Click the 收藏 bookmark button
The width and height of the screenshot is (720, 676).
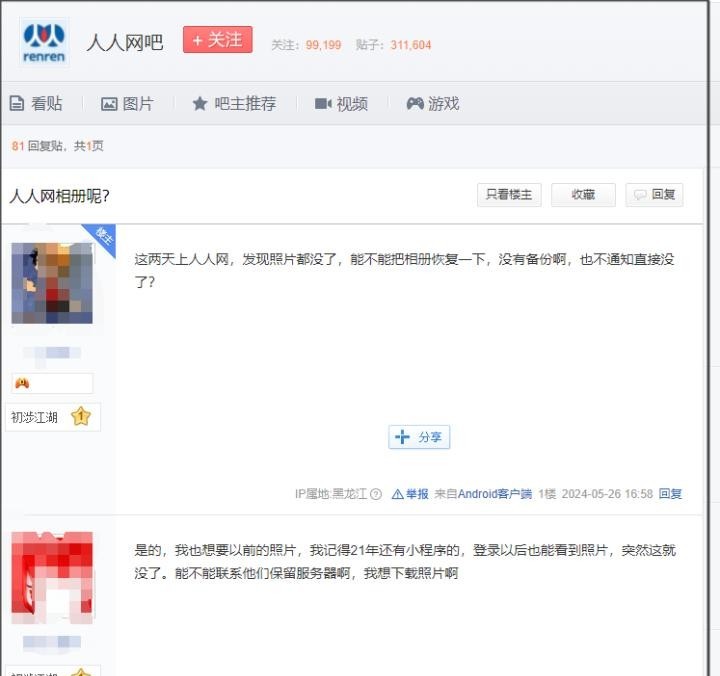tap(583, 195)
